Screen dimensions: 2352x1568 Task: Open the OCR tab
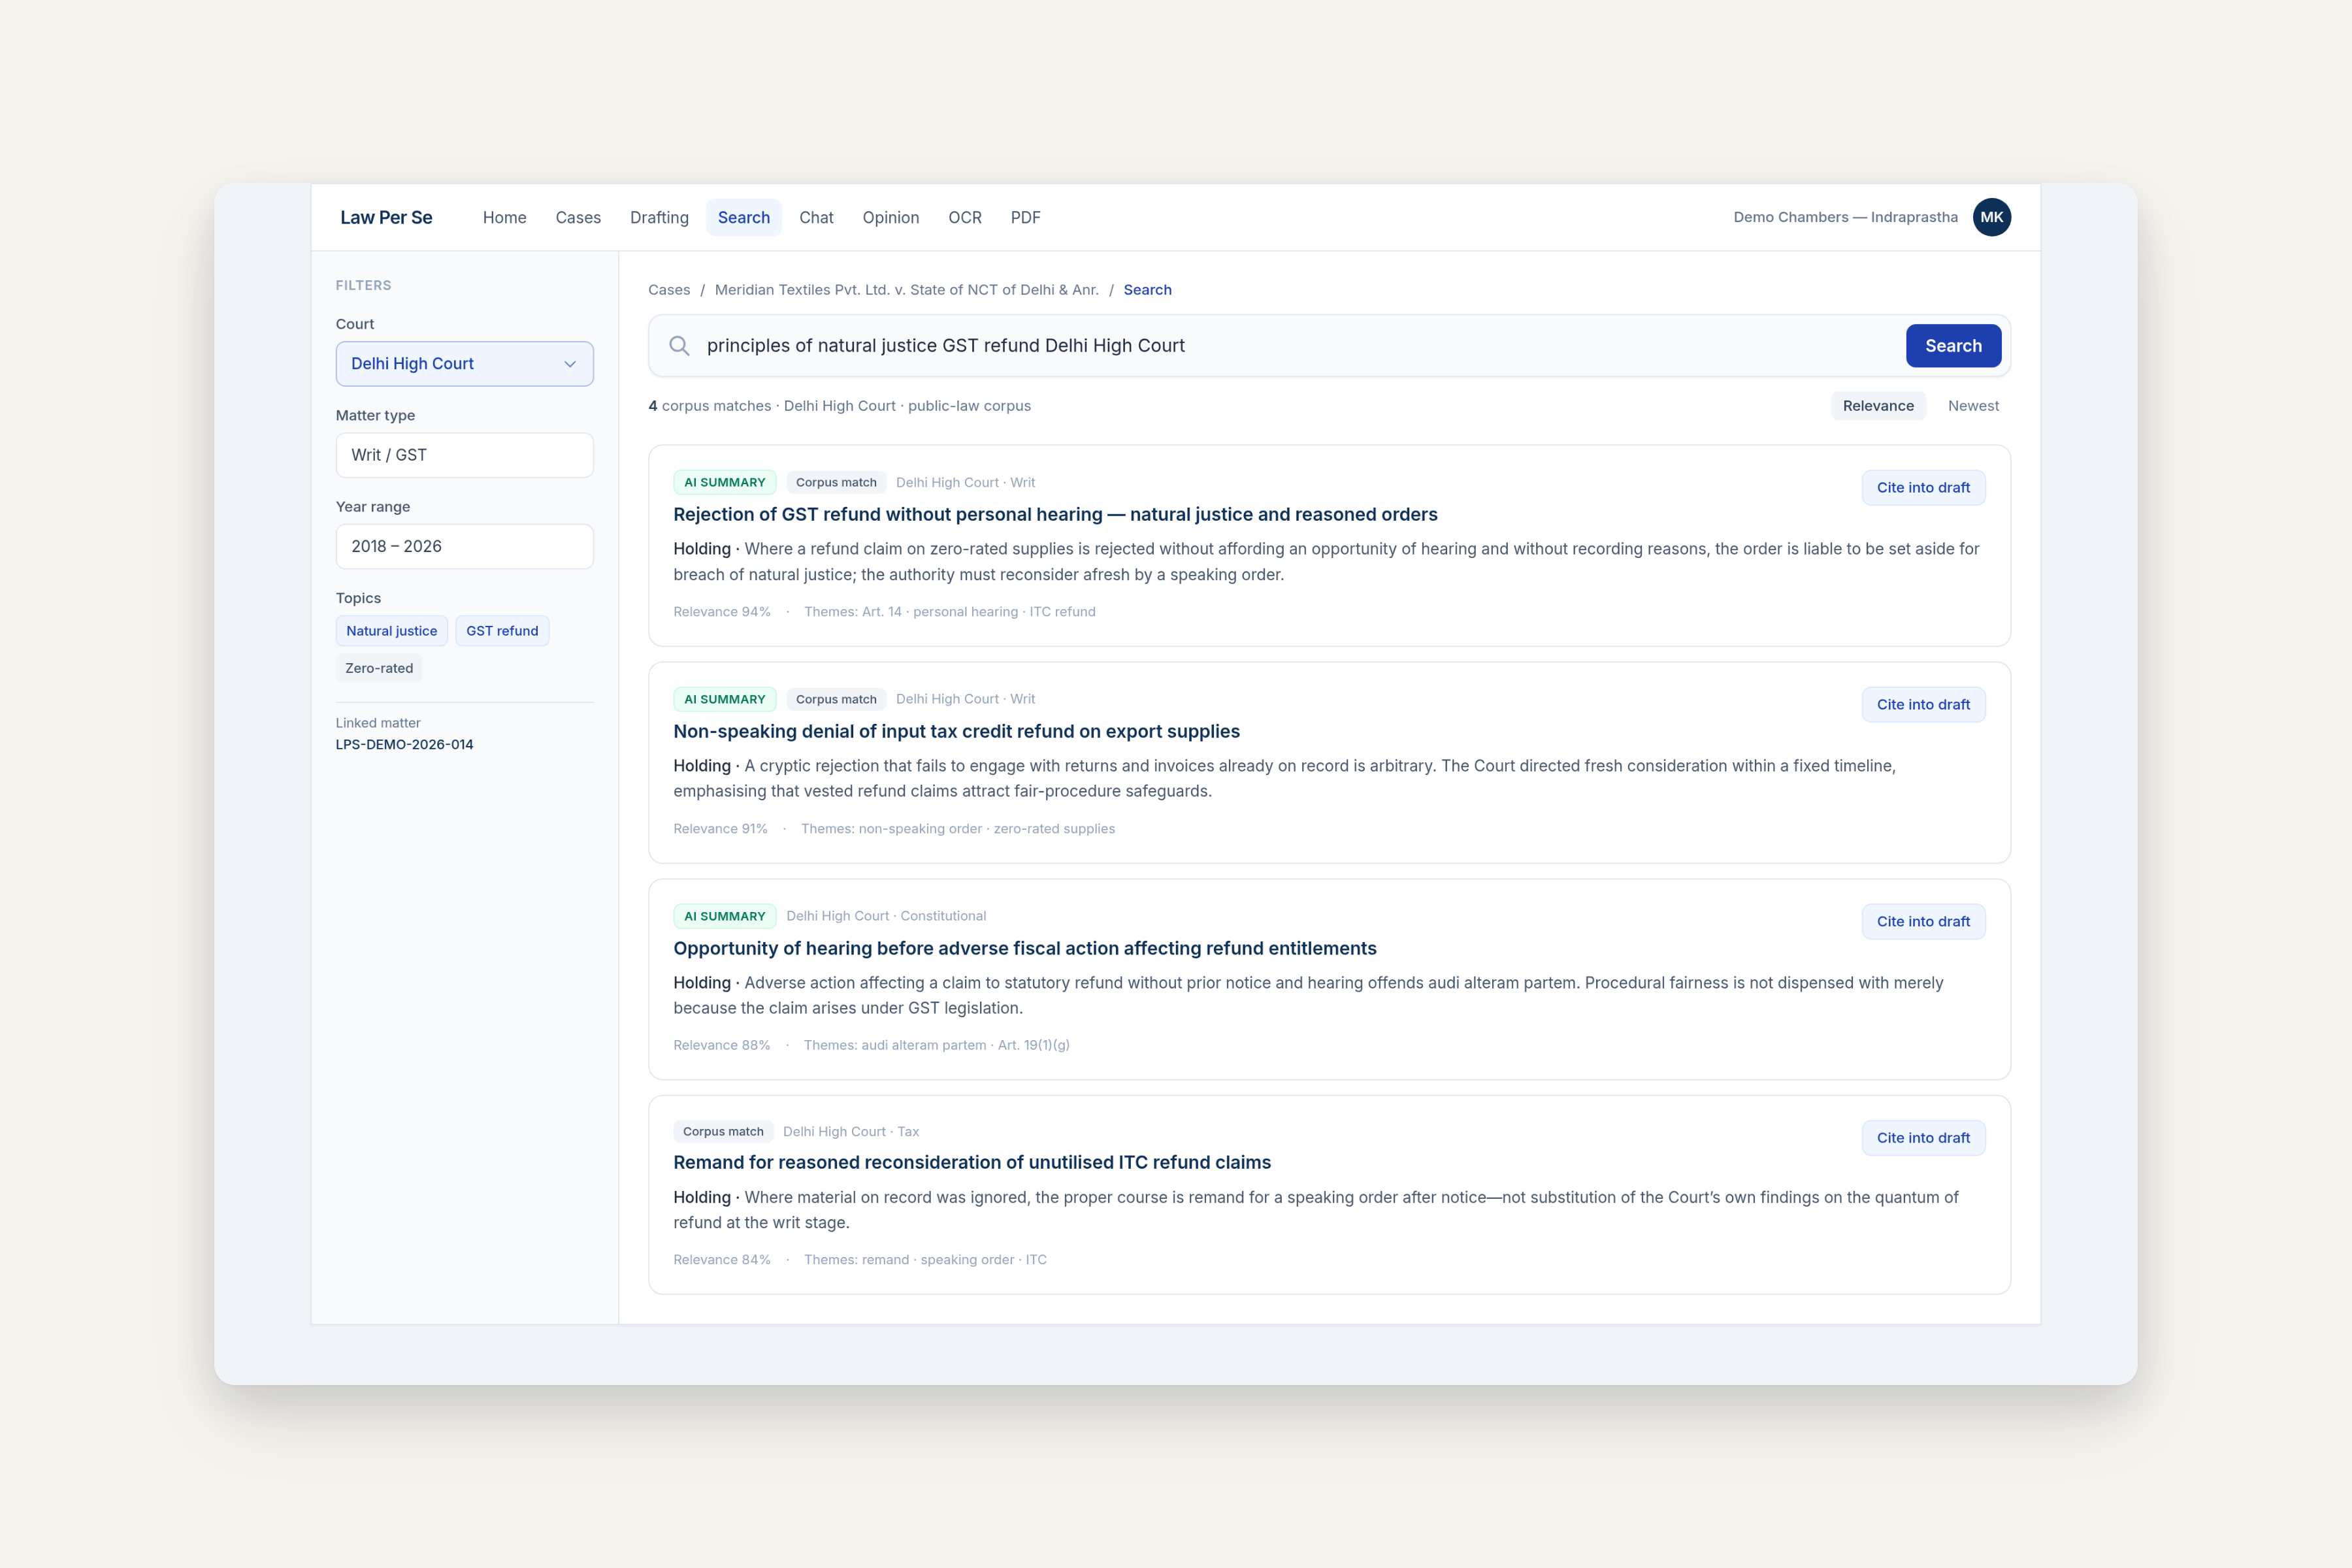[964, 217]
